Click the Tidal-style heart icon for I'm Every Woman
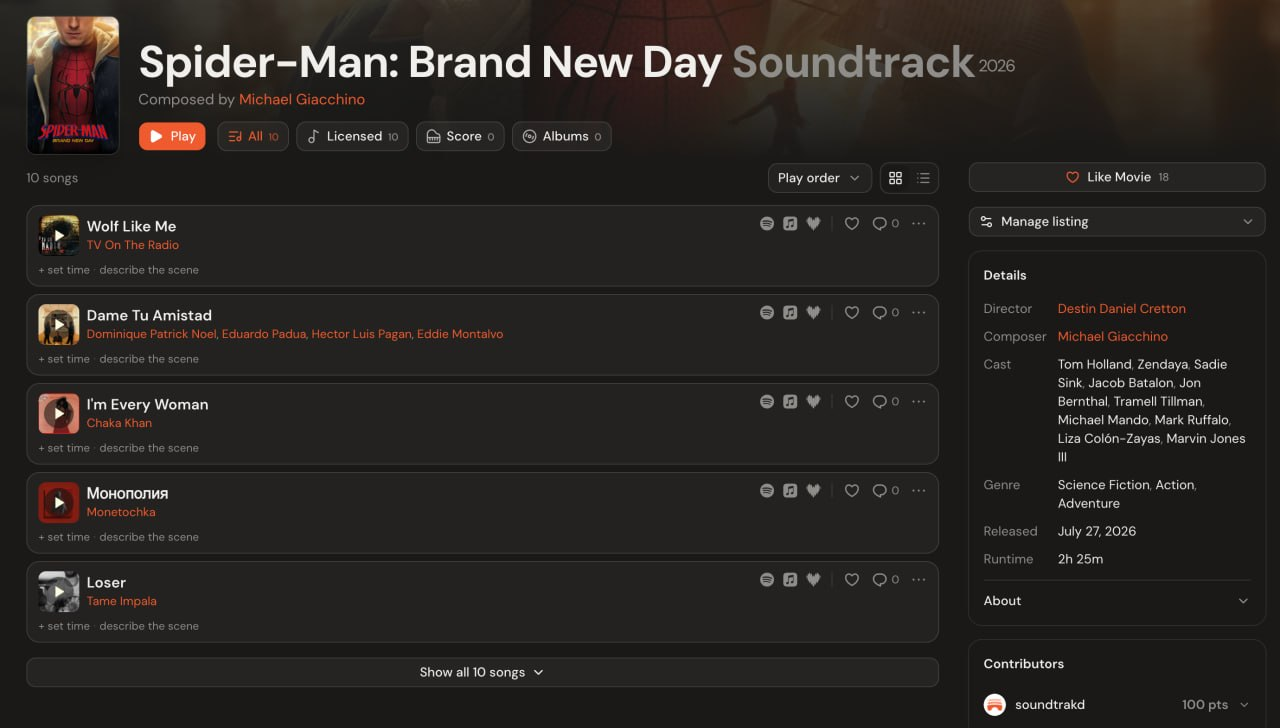This screenshot has width=1280, height=728. (813, 402)
